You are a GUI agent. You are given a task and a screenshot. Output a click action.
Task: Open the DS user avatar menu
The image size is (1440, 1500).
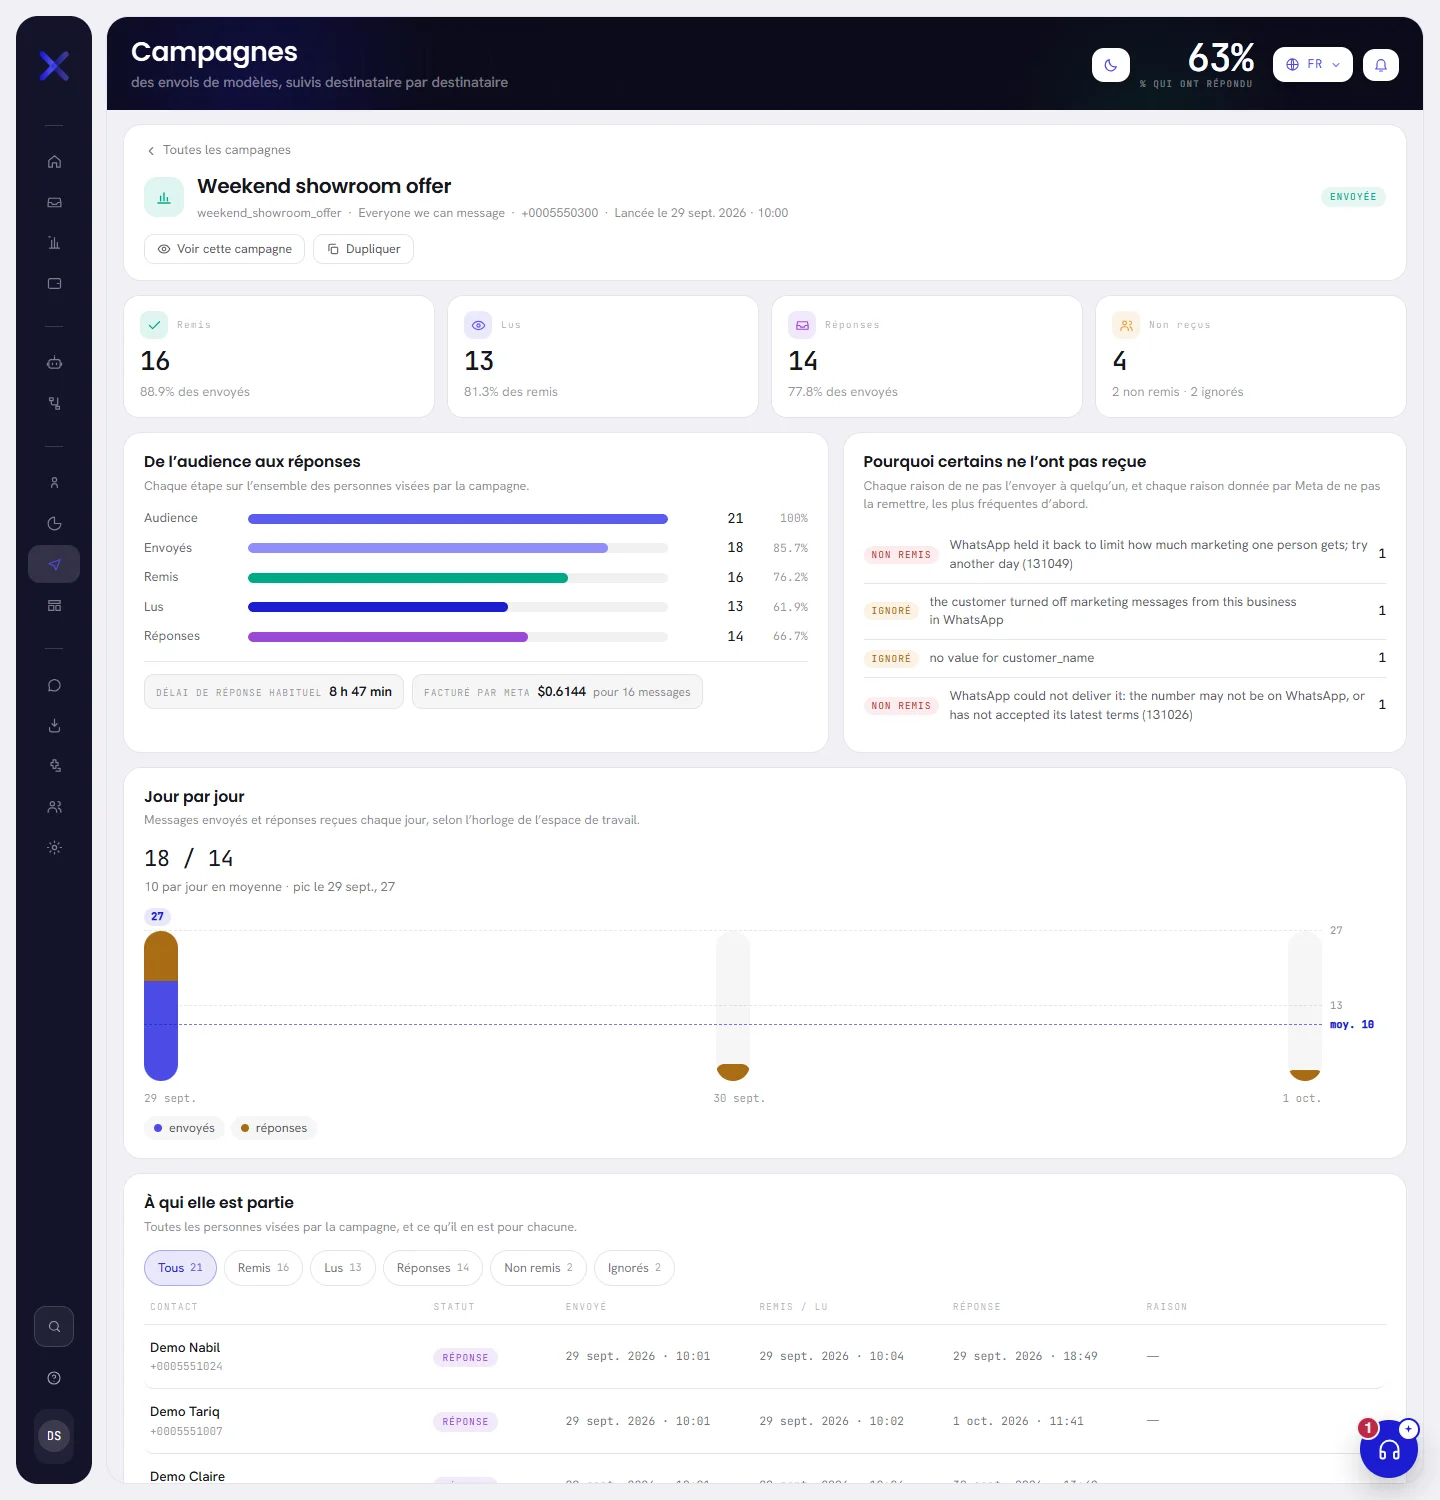[x=54, y=1436]
